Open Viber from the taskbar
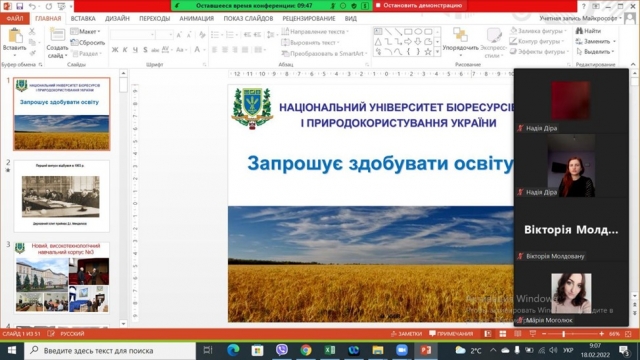Screen dimensions: 640x360 tap(282, 350)
